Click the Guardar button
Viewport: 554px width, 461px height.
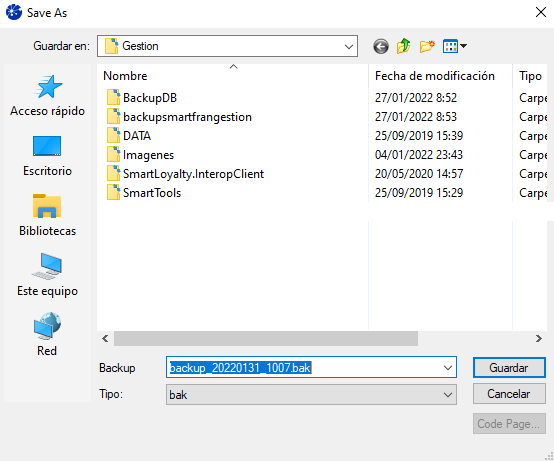(x=509, y=368)
